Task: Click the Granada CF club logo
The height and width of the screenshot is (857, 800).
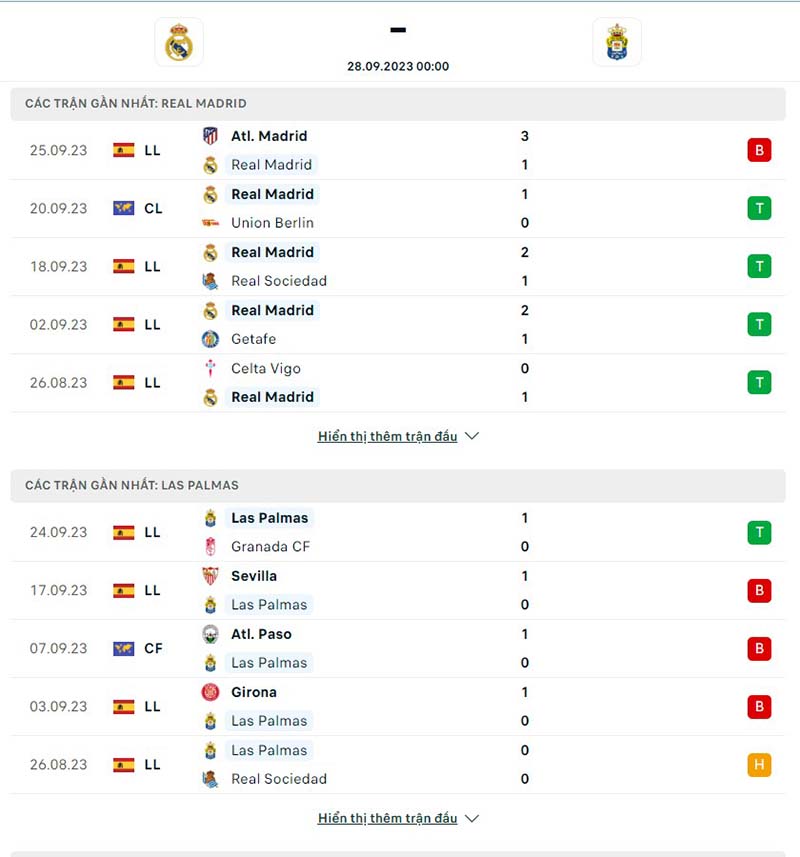Action: tap(211, 547)
